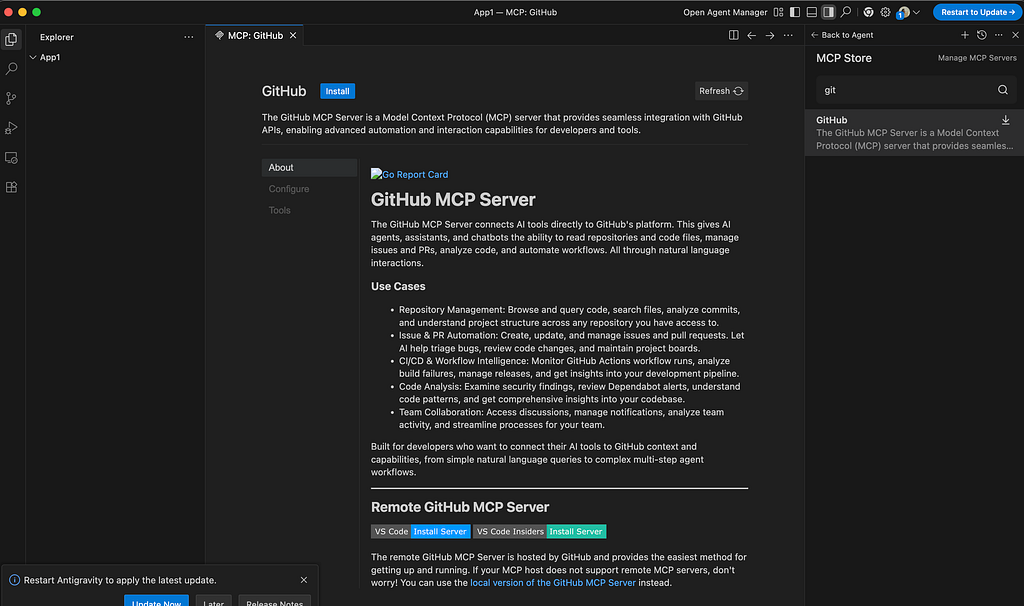Open the Explorer files icon in activity bar
This screenshot has width=1024, height=606.
pyautogui.click(x=11, y=39)
